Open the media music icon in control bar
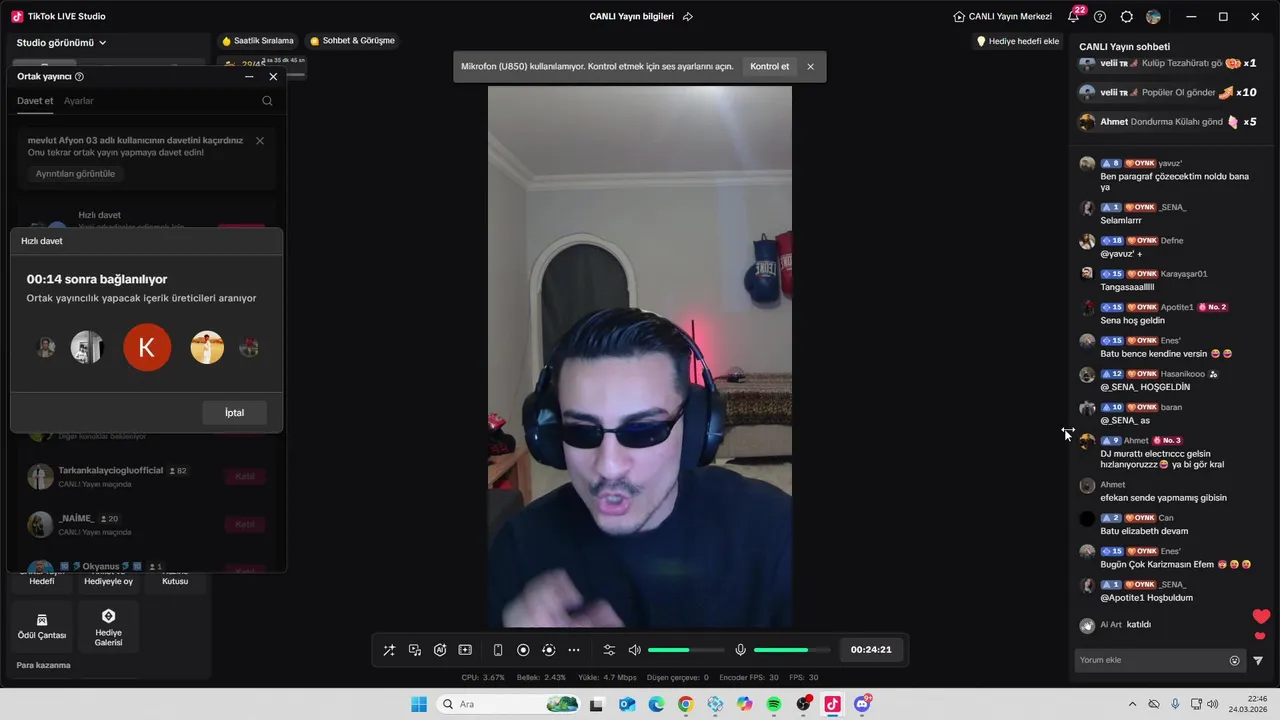1280x720 pixels. point(415,650)
